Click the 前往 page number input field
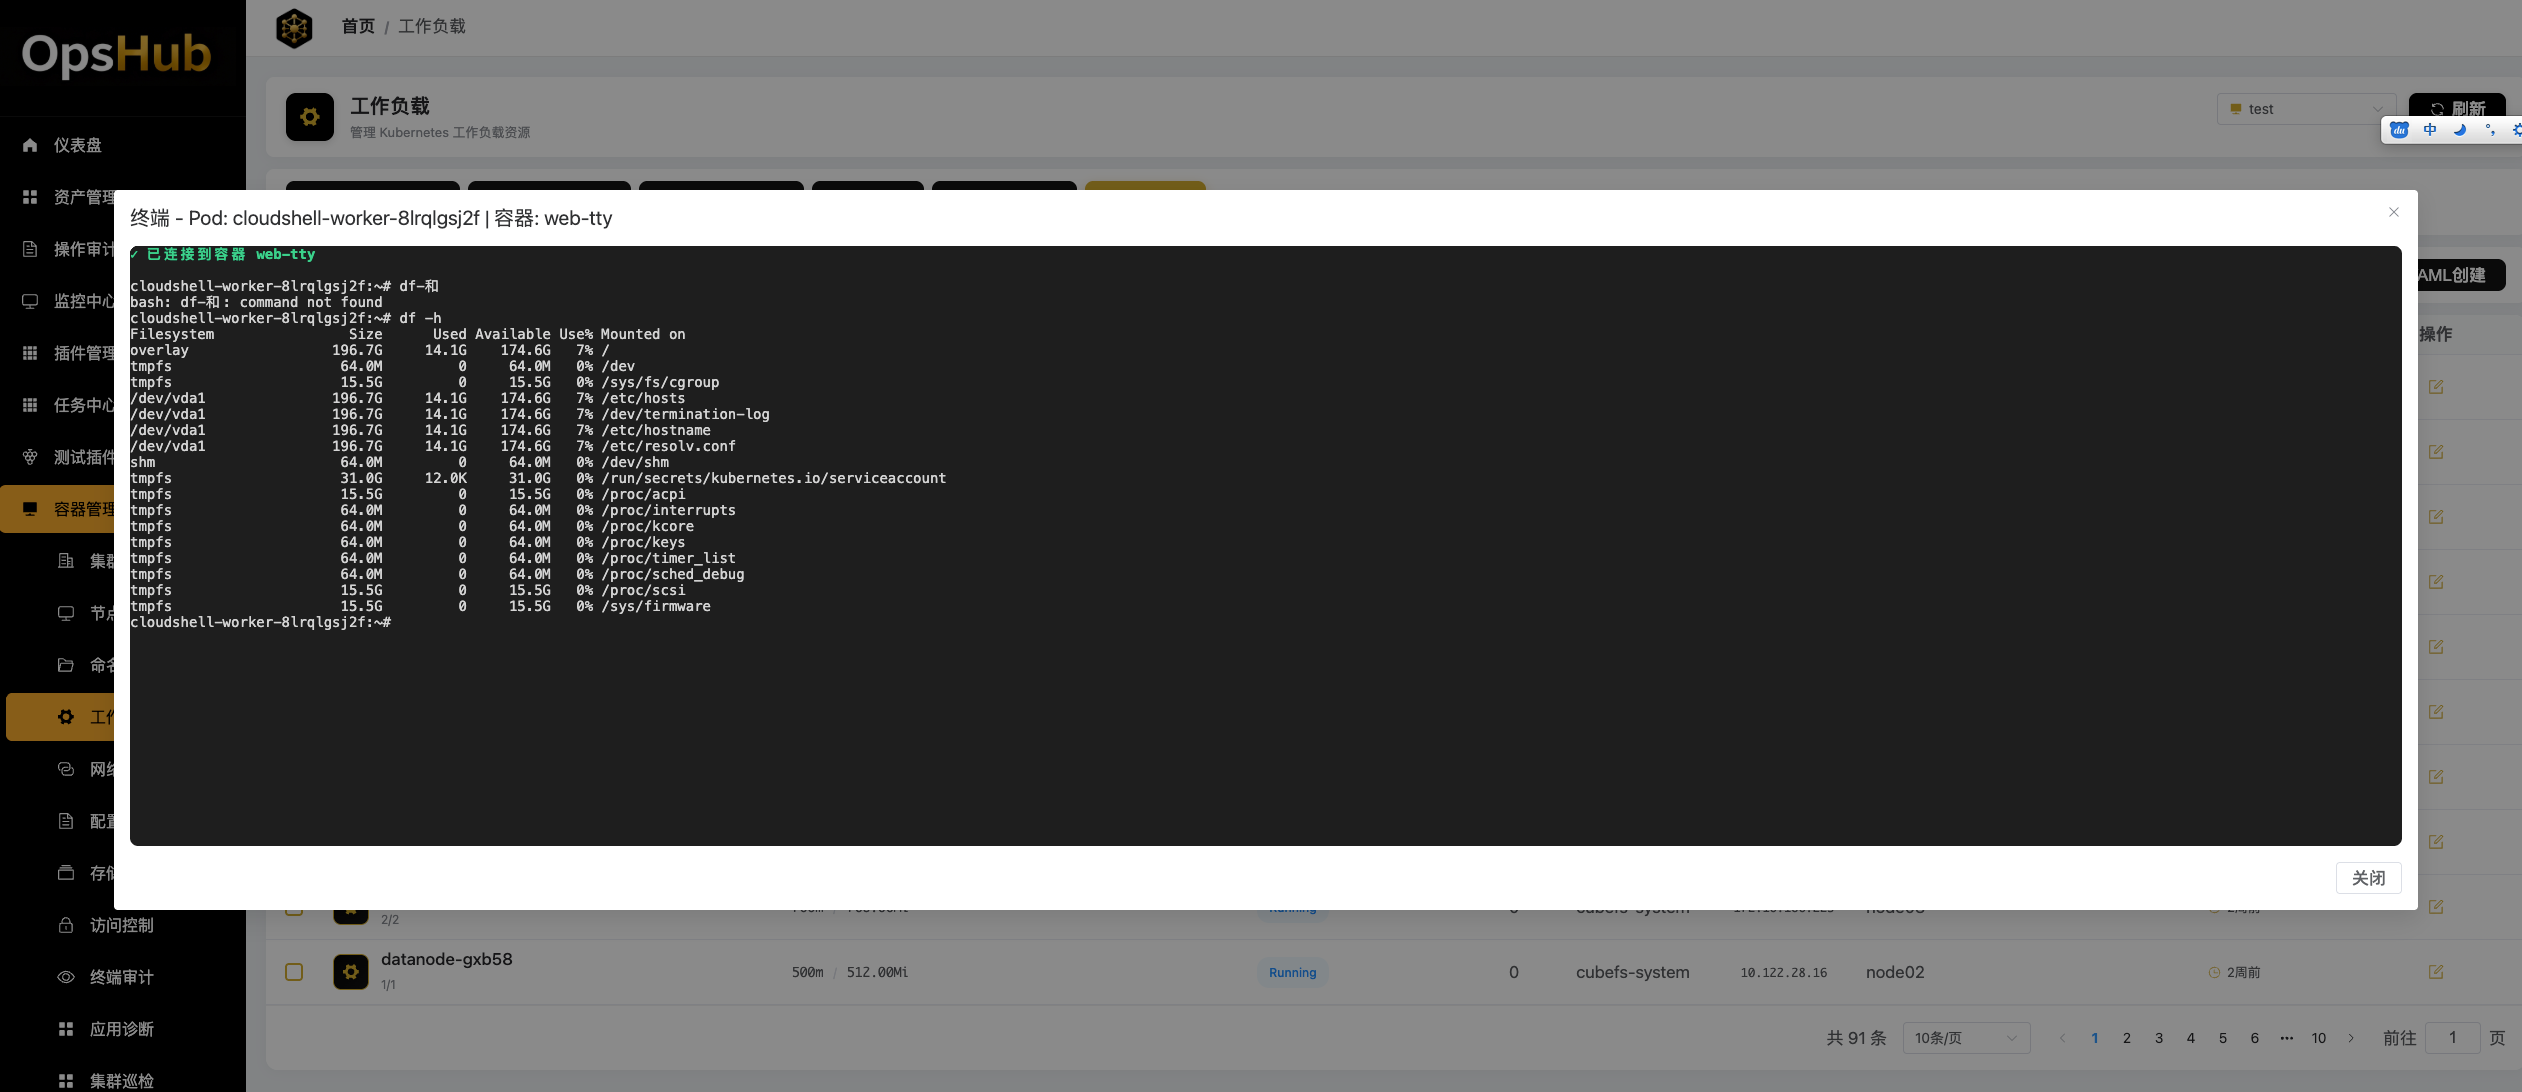This screenshot has height=1092, width=2522. pos(2452,1038)
